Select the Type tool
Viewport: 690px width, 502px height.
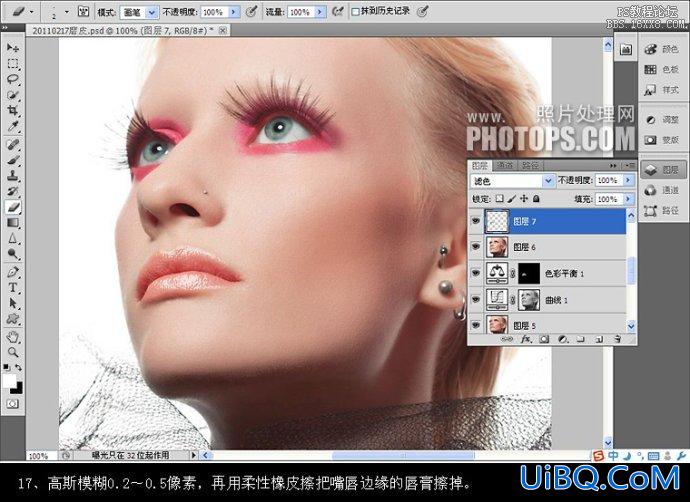coord(13,288)
